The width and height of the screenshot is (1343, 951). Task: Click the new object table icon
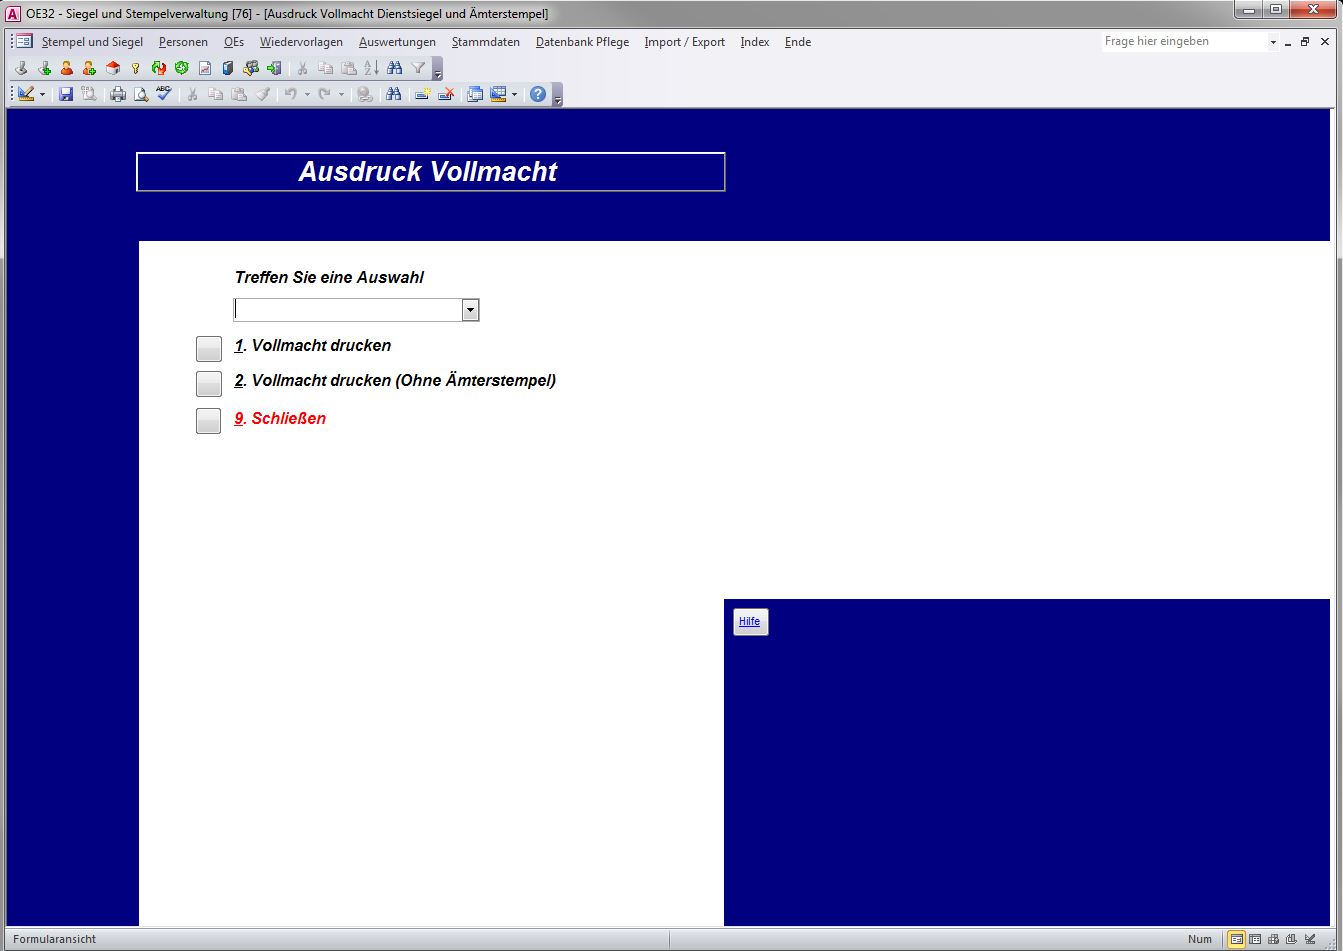pos(498,94)
